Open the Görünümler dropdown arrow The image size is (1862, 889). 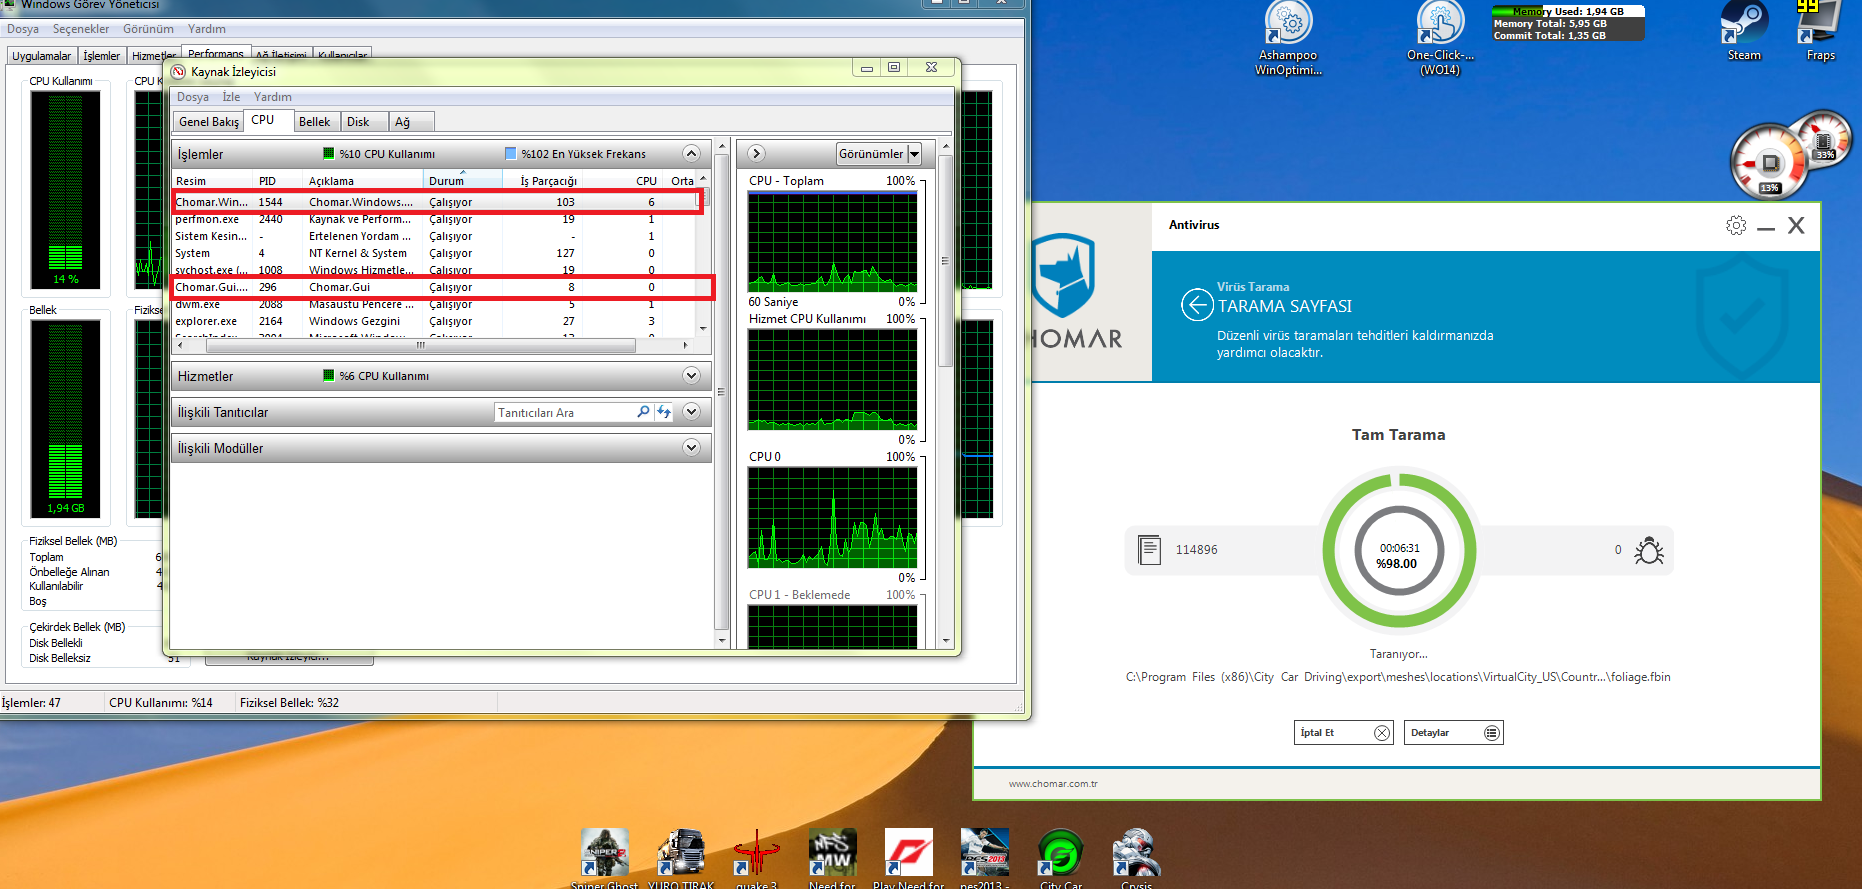(x=914, y=154)
